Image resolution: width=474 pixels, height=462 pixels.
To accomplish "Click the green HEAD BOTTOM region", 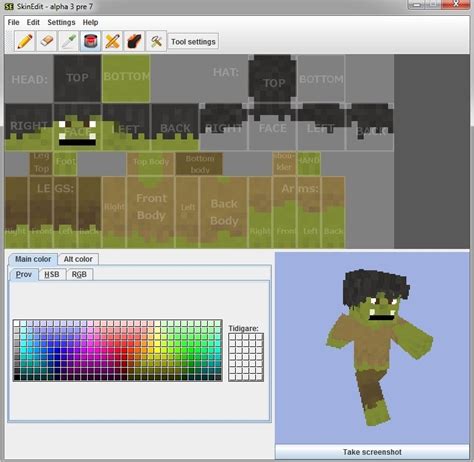I will (x=126, y=78).
